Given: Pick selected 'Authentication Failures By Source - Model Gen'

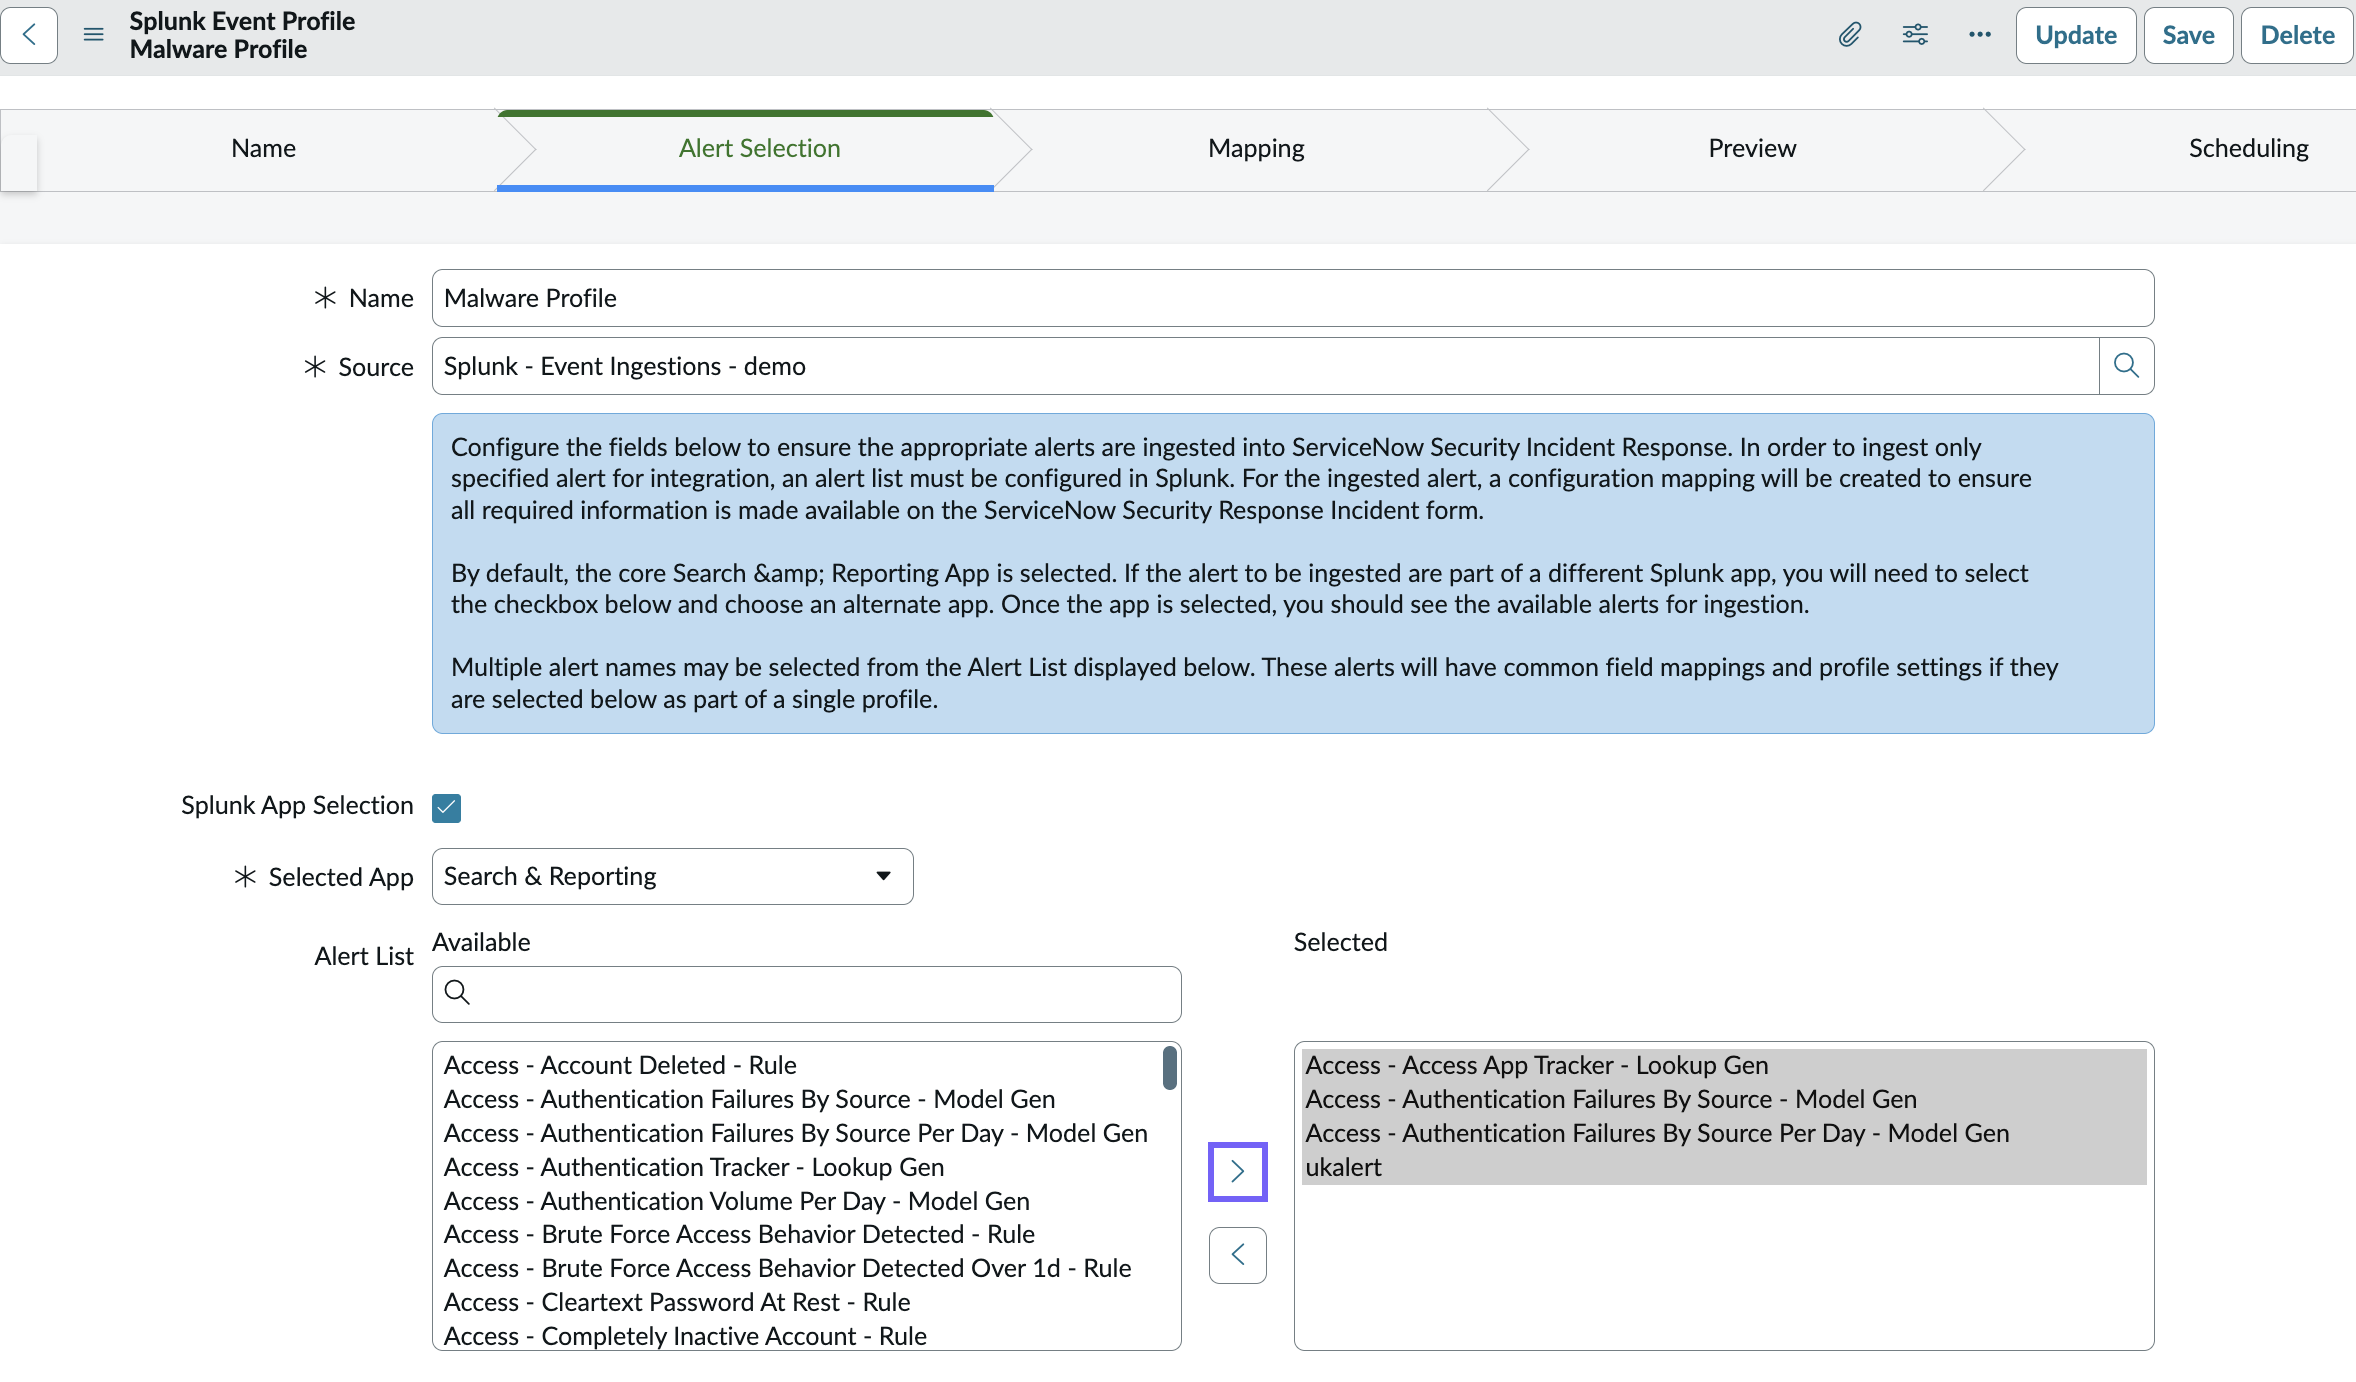Looking at the screenshot, I should click(x=1724, y=1099).
